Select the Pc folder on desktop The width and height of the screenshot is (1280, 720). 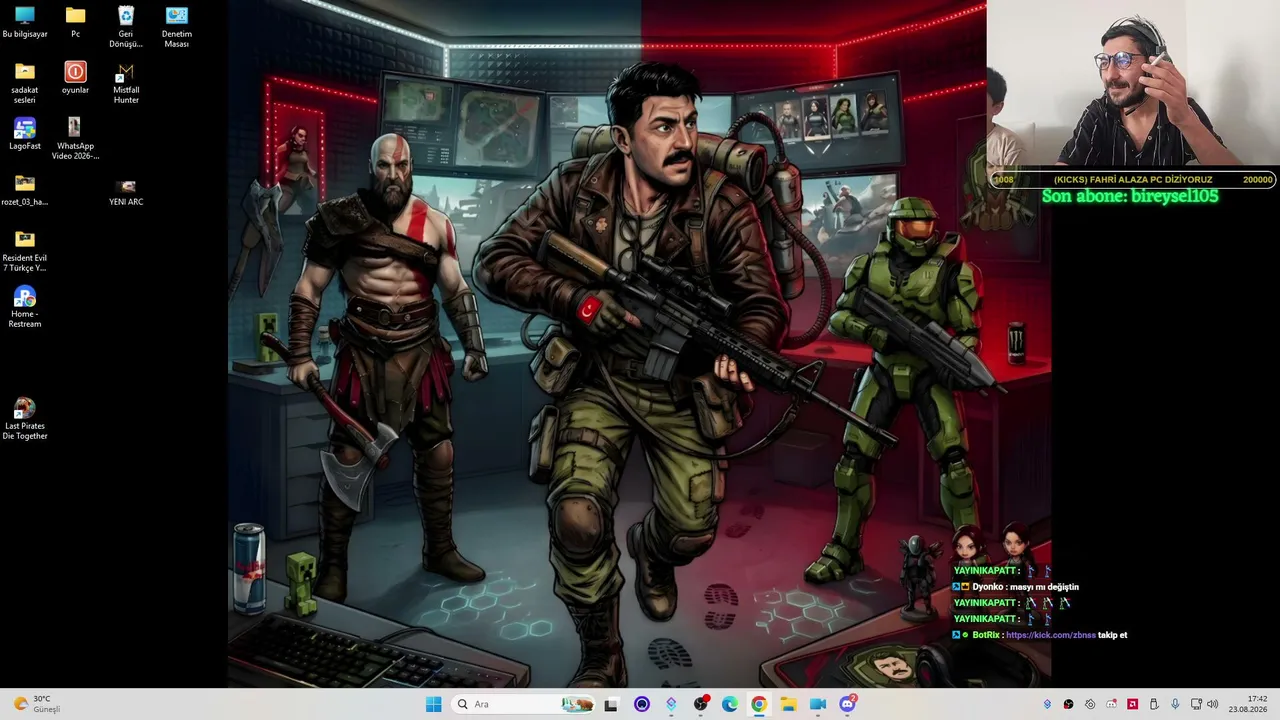tap(75, 22)
